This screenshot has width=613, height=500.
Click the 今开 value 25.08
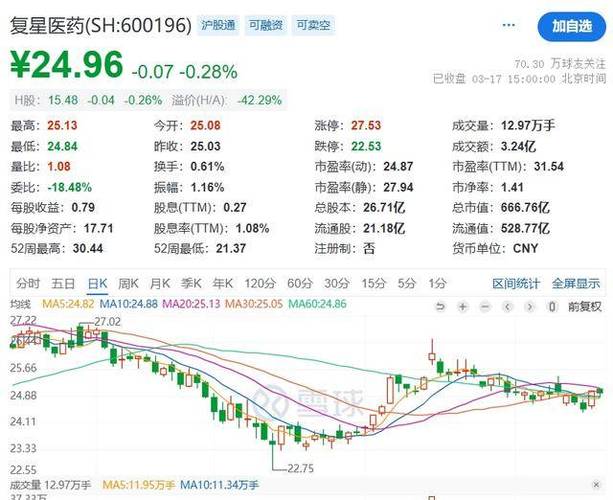[206, 125]
